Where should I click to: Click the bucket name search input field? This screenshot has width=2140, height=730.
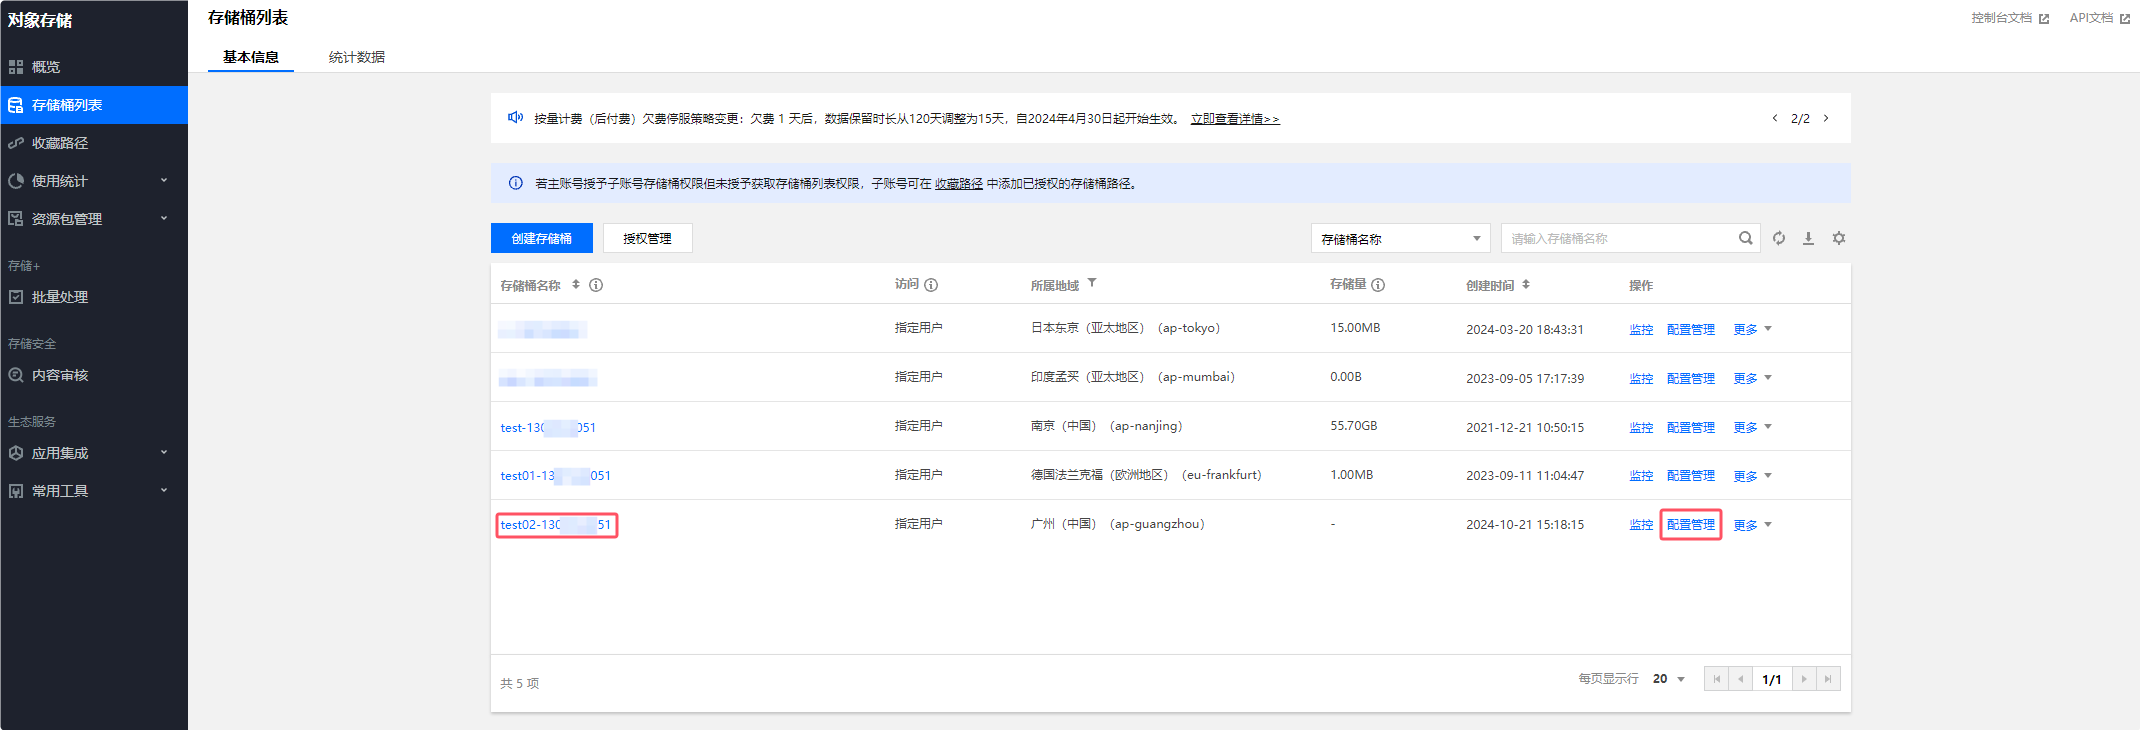(x=1618, y=239)
